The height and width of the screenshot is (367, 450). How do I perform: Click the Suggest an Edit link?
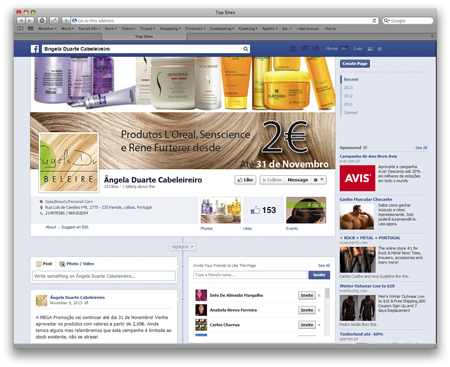click(75, 227)
